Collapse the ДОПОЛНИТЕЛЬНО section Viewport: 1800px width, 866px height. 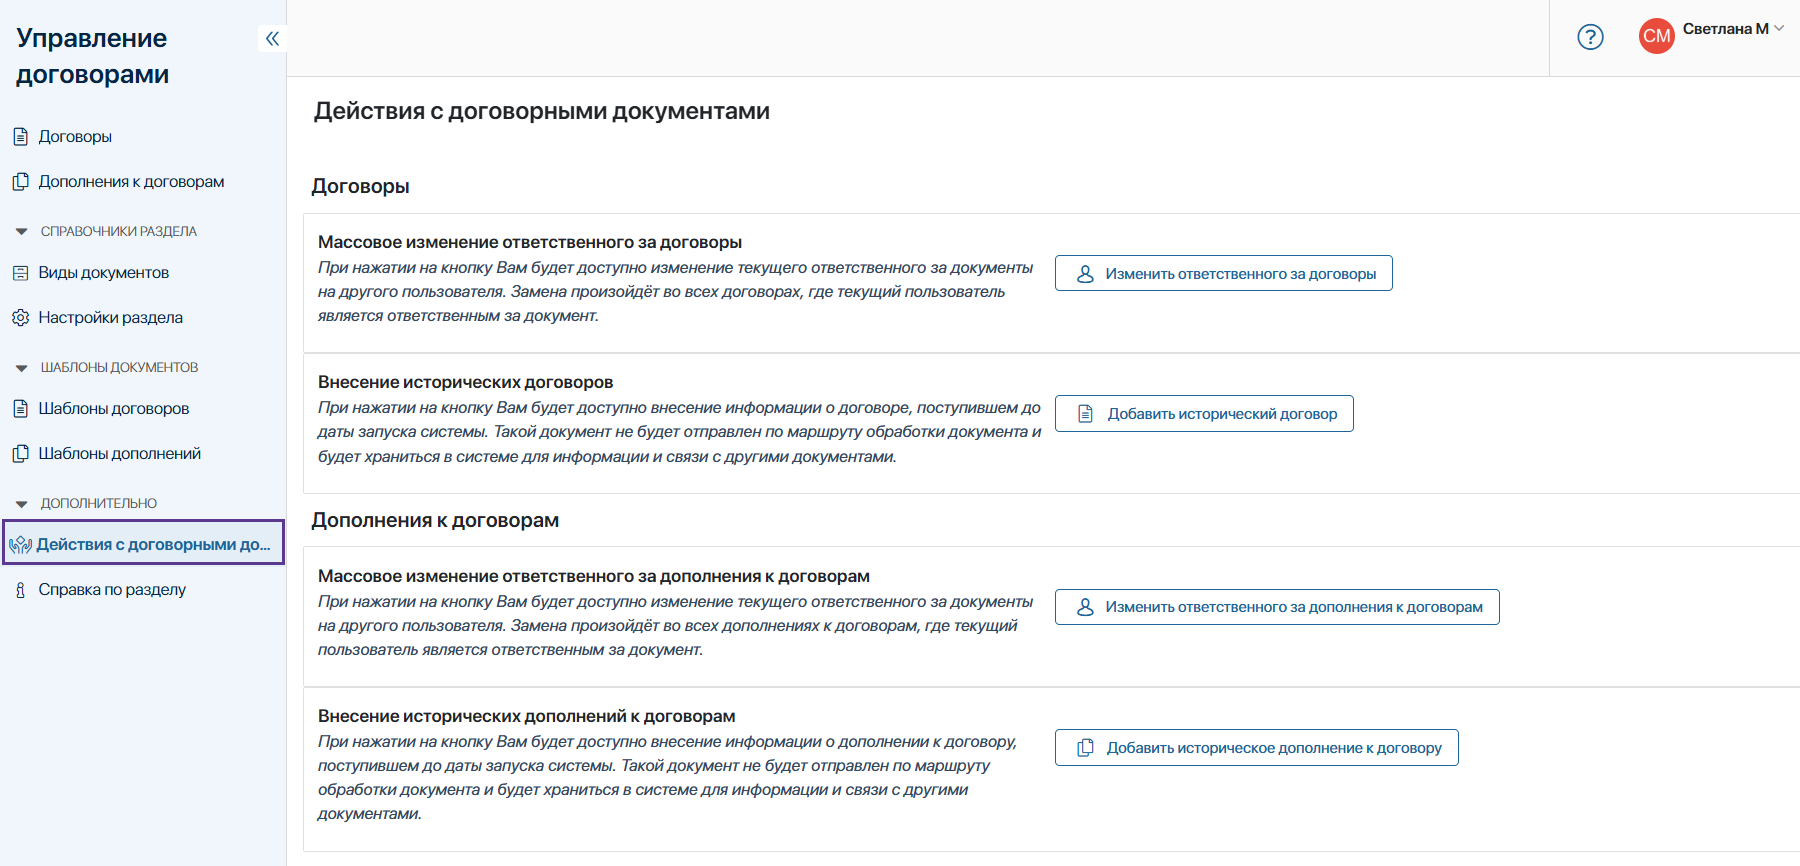point(21,504)
